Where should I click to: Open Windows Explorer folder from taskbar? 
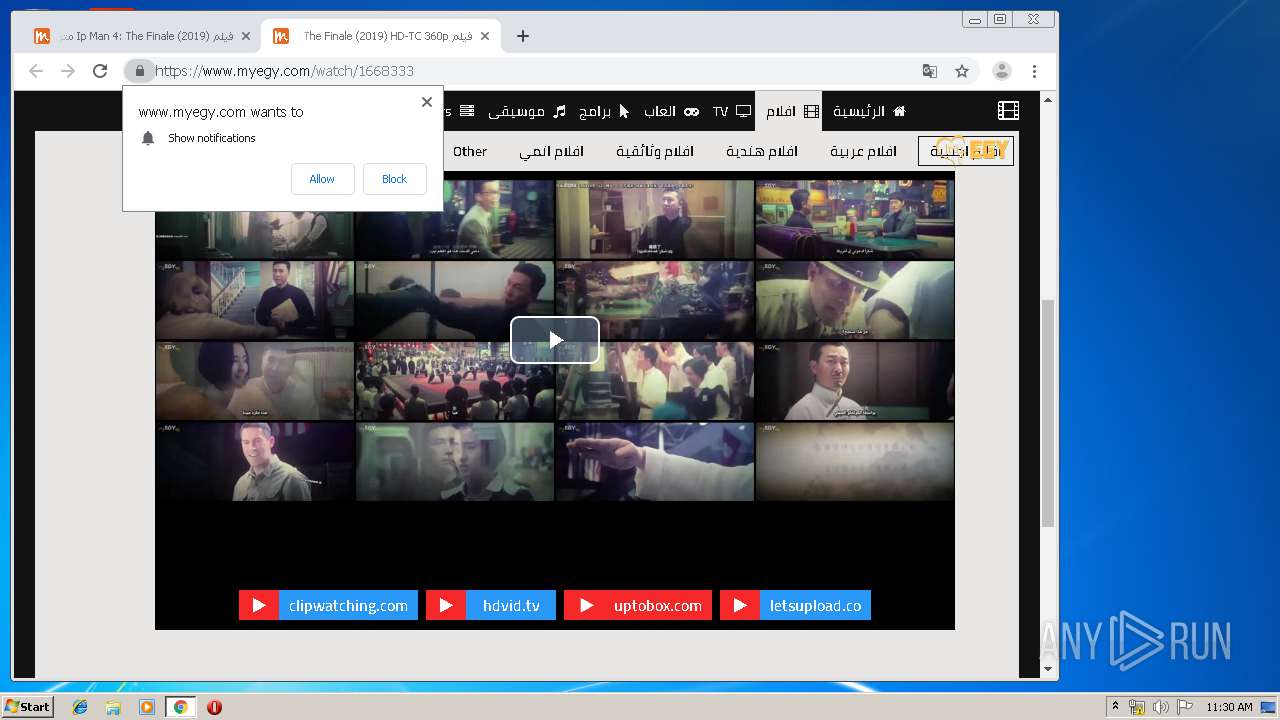tap(113, 707)
